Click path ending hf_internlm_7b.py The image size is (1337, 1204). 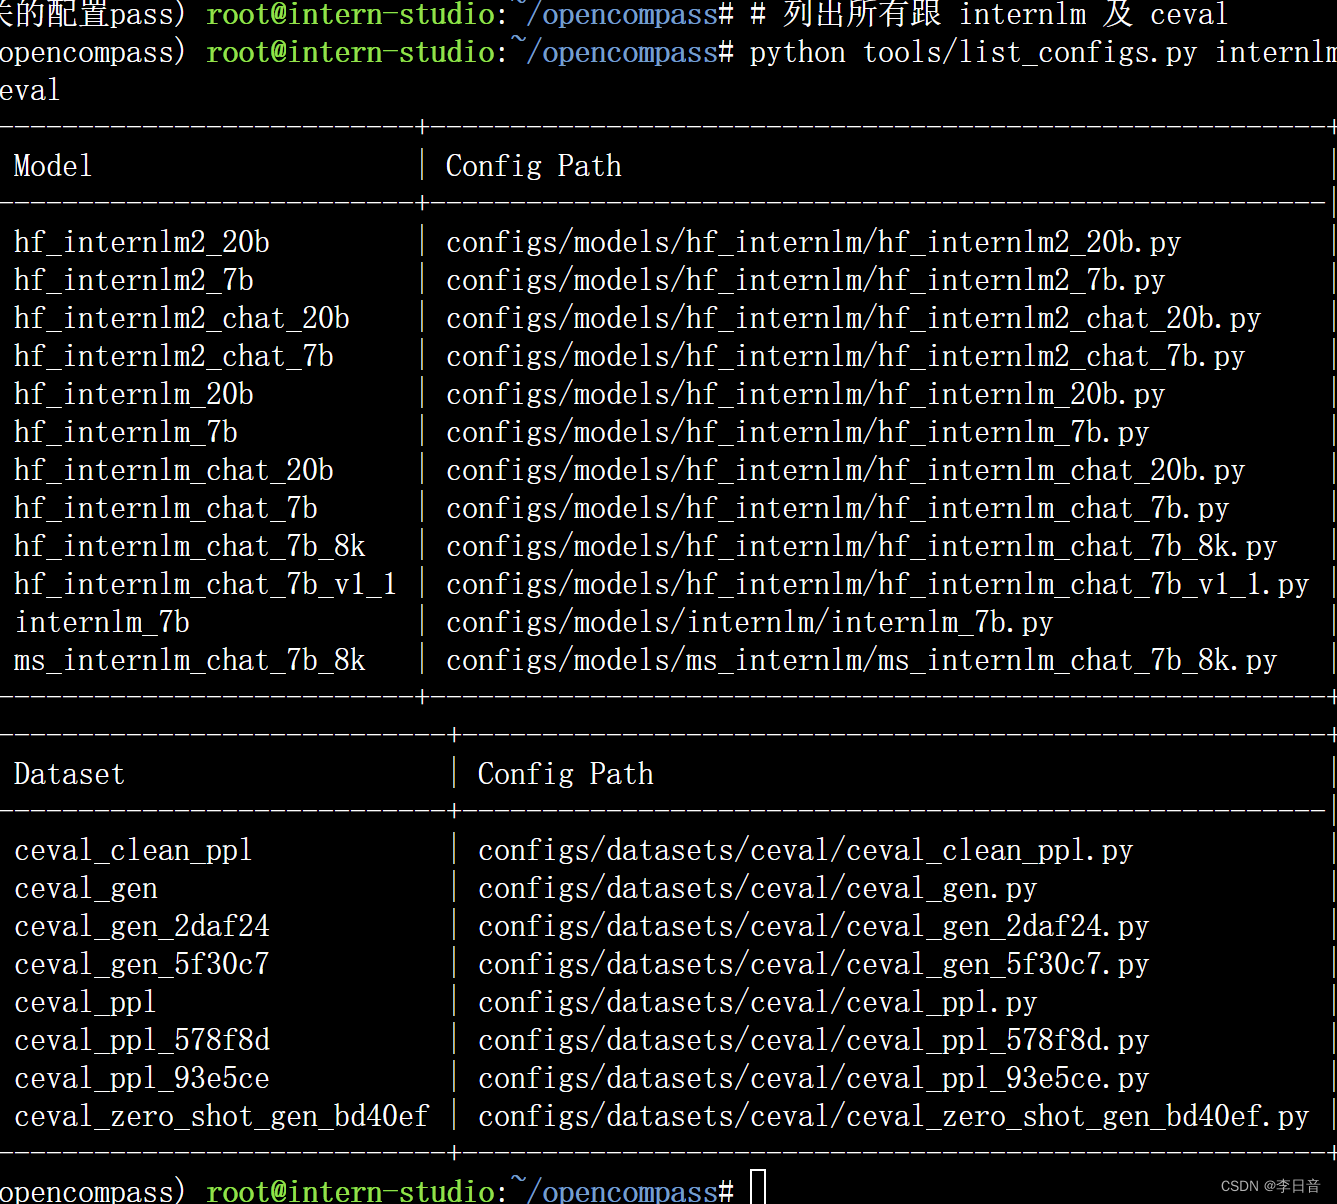click(798, 433)
